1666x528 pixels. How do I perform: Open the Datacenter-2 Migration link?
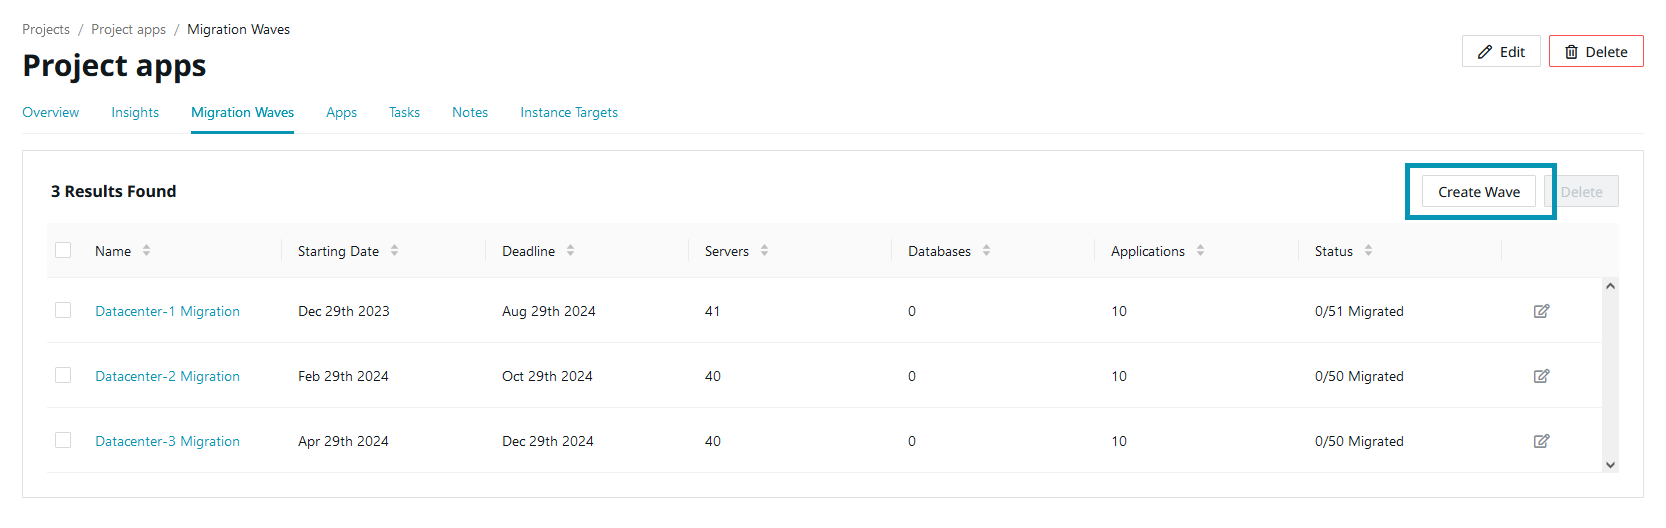point(167,376)
